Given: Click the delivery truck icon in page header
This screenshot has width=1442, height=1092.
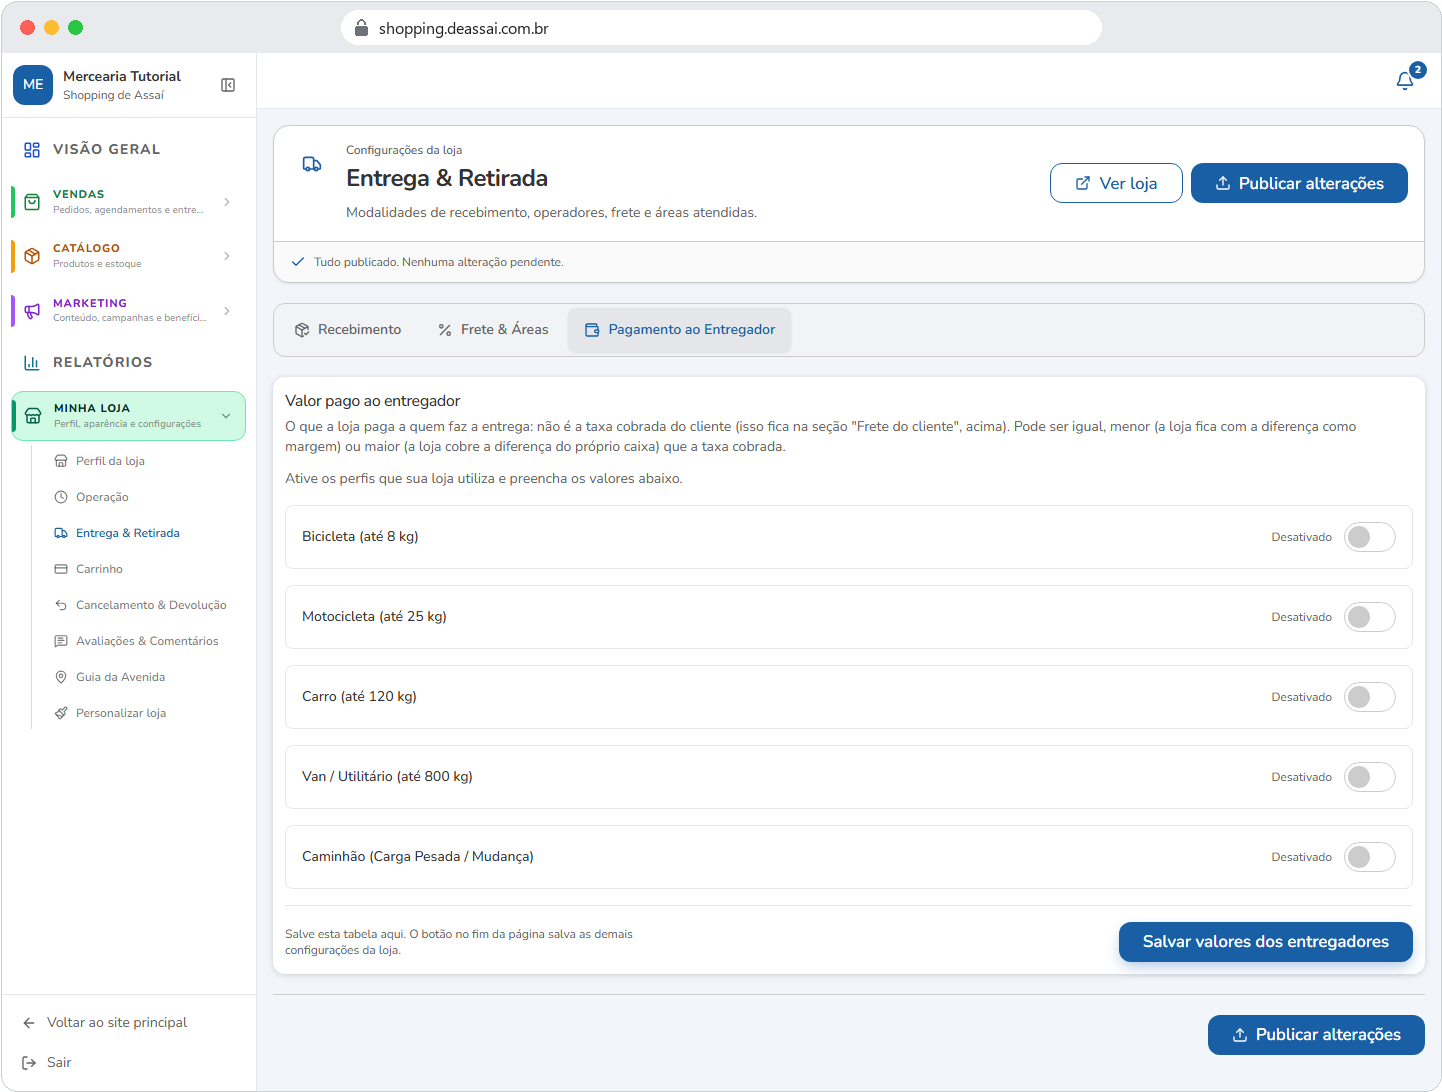Looking at the screenshot, I should click(312, 164).
